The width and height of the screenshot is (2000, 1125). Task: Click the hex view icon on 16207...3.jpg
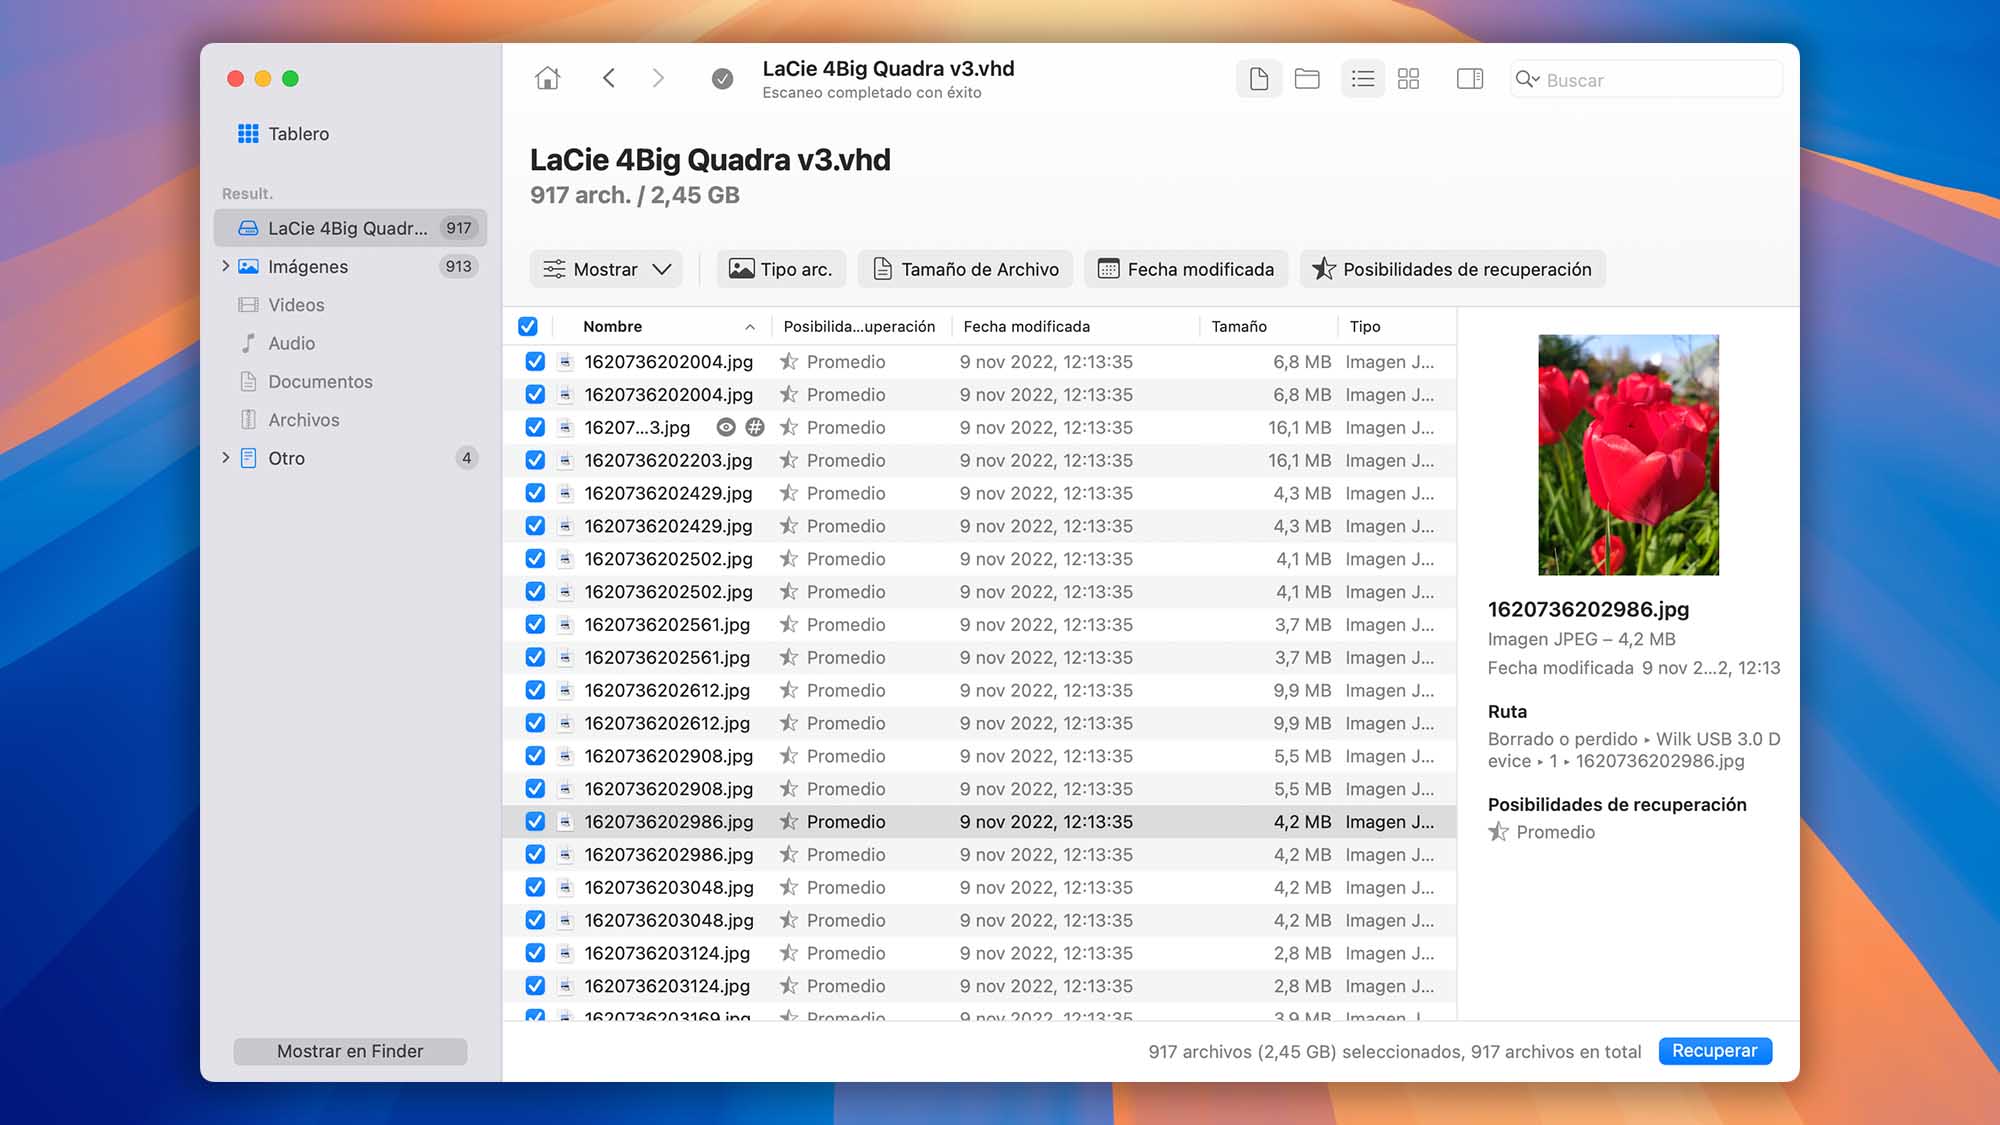click(755, 427)
